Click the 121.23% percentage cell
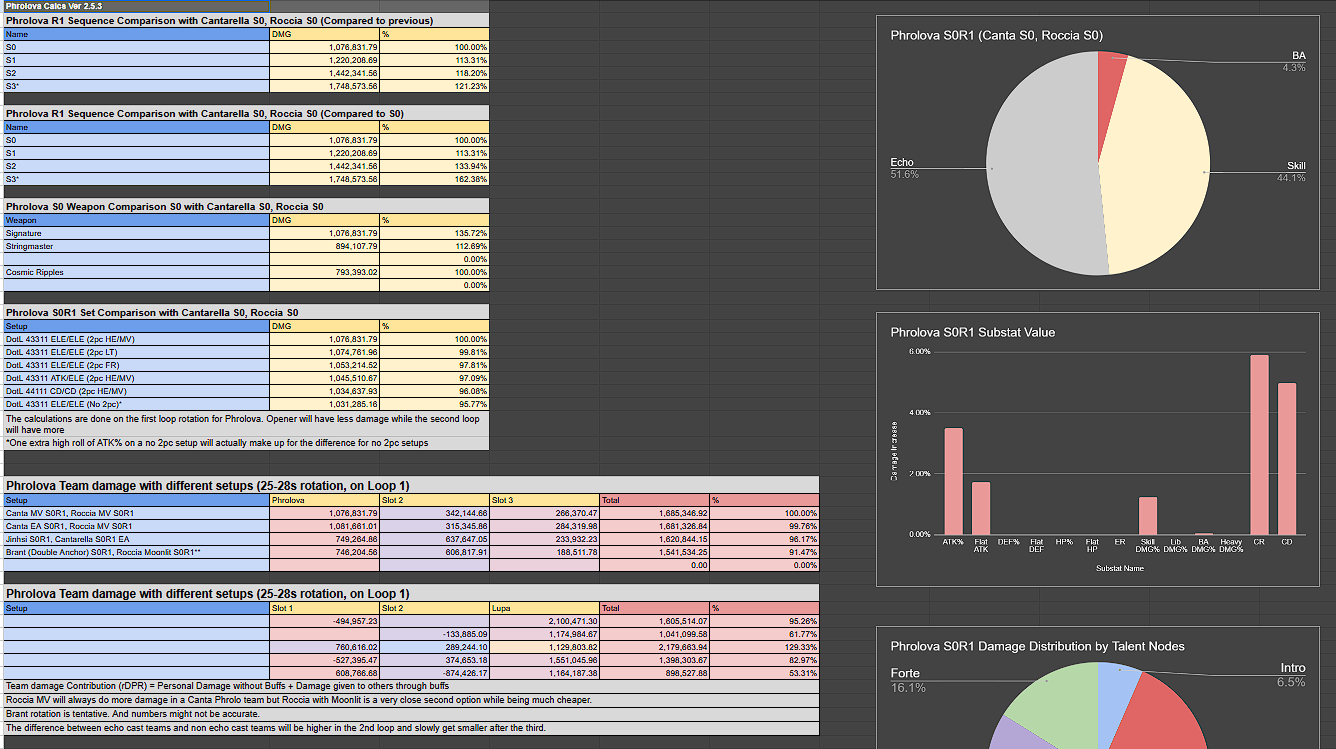The width and height of the screenshot is (1336, 749). pyautogui.click(x=434, y=86)
